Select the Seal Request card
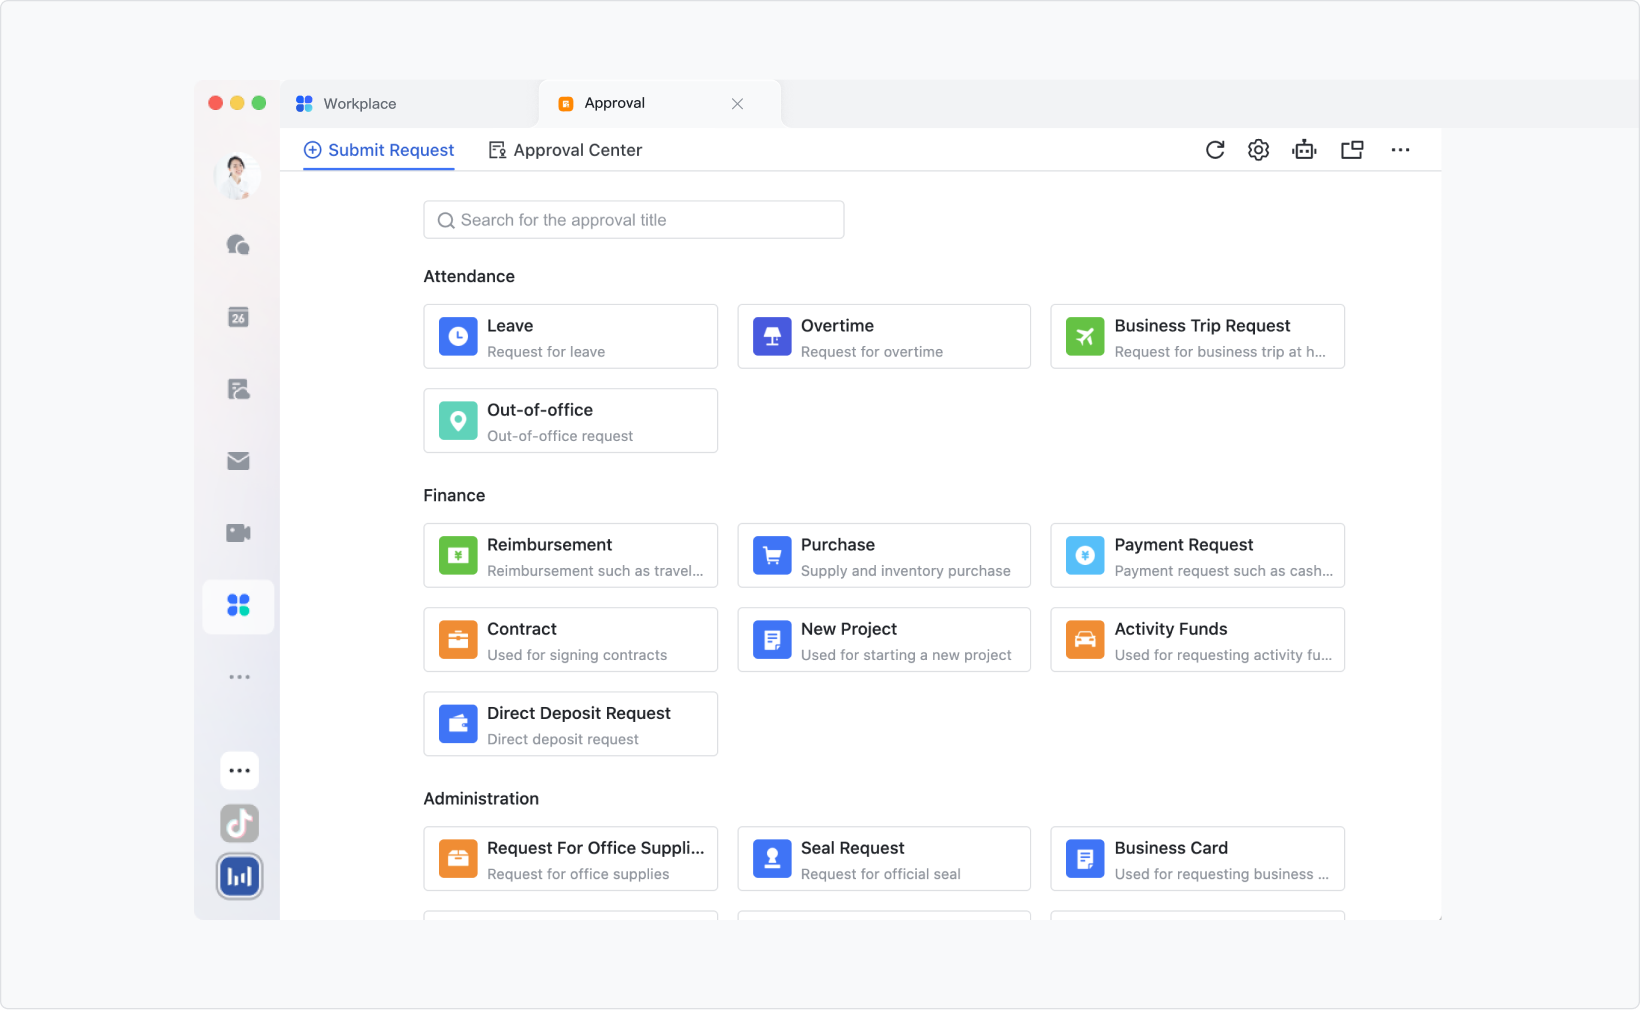Viewport: 1640px width, 1010px height. tap(883, 858)
